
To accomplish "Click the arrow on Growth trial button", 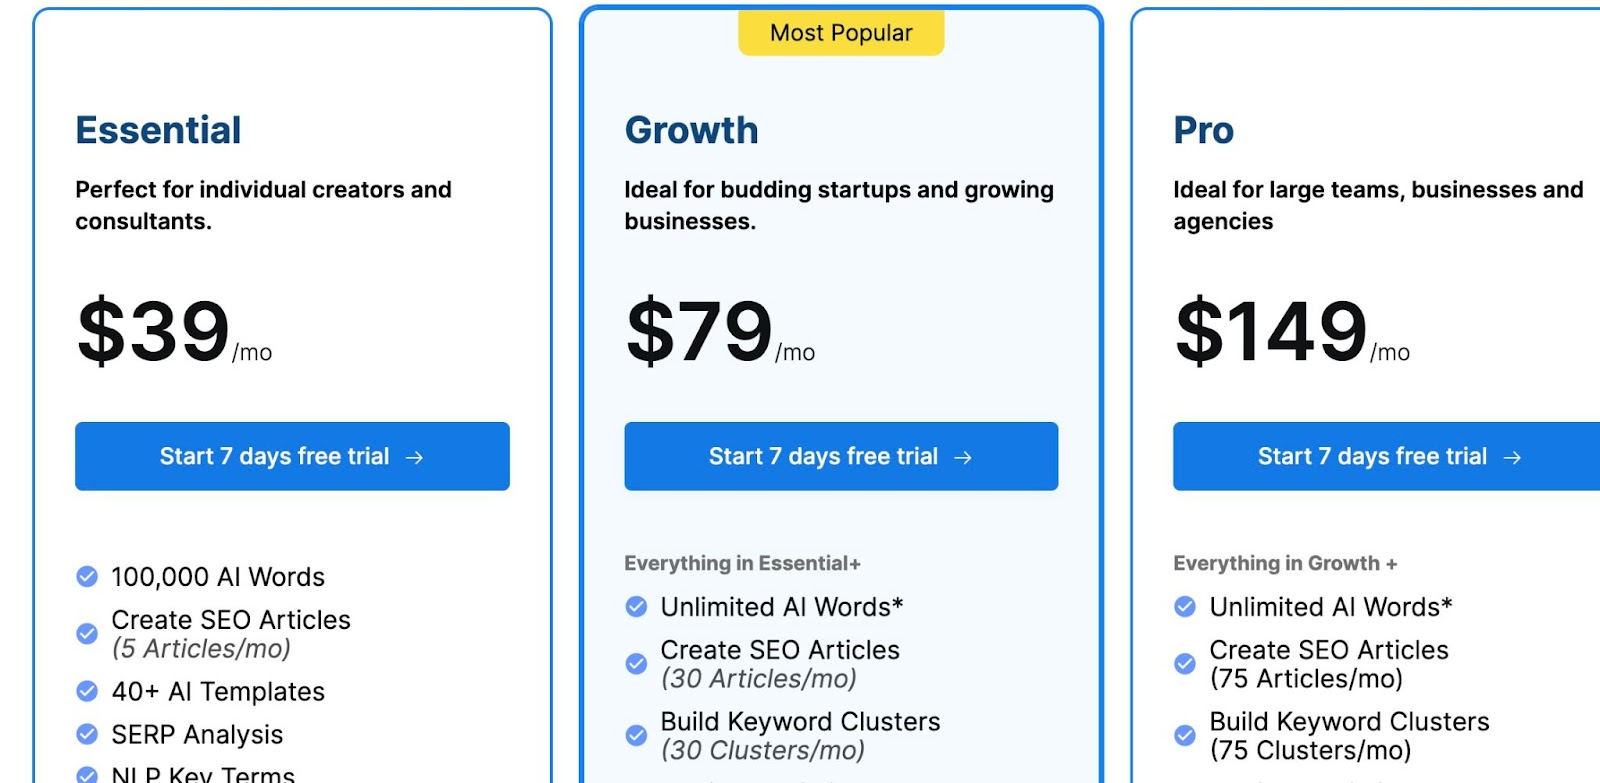I will coord(963,457).
